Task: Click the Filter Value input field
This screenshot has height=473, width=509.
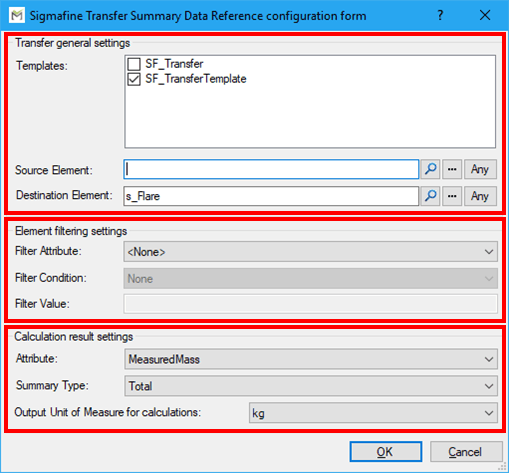Action: pyautogui.click(x=311, y=304)
